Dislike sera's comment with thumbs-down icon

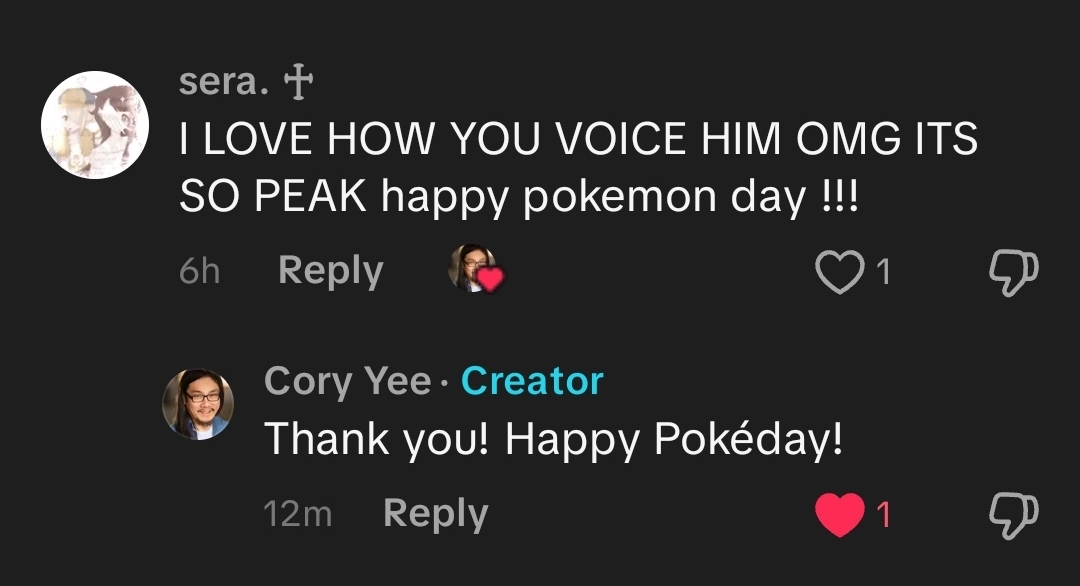click(x=1013, y=271)
